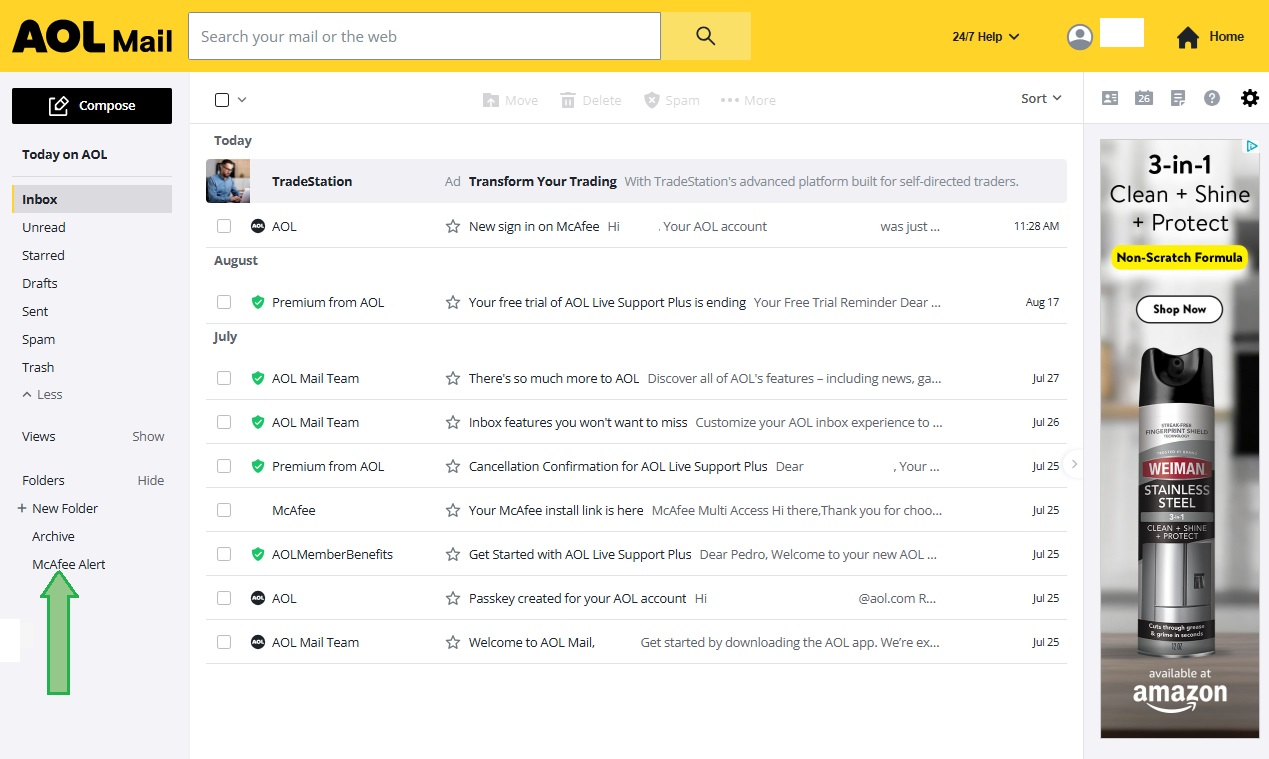Star the free trial ending email
Image resolution: width=1269 pixels, height=759 pixels.
point(453,302)
